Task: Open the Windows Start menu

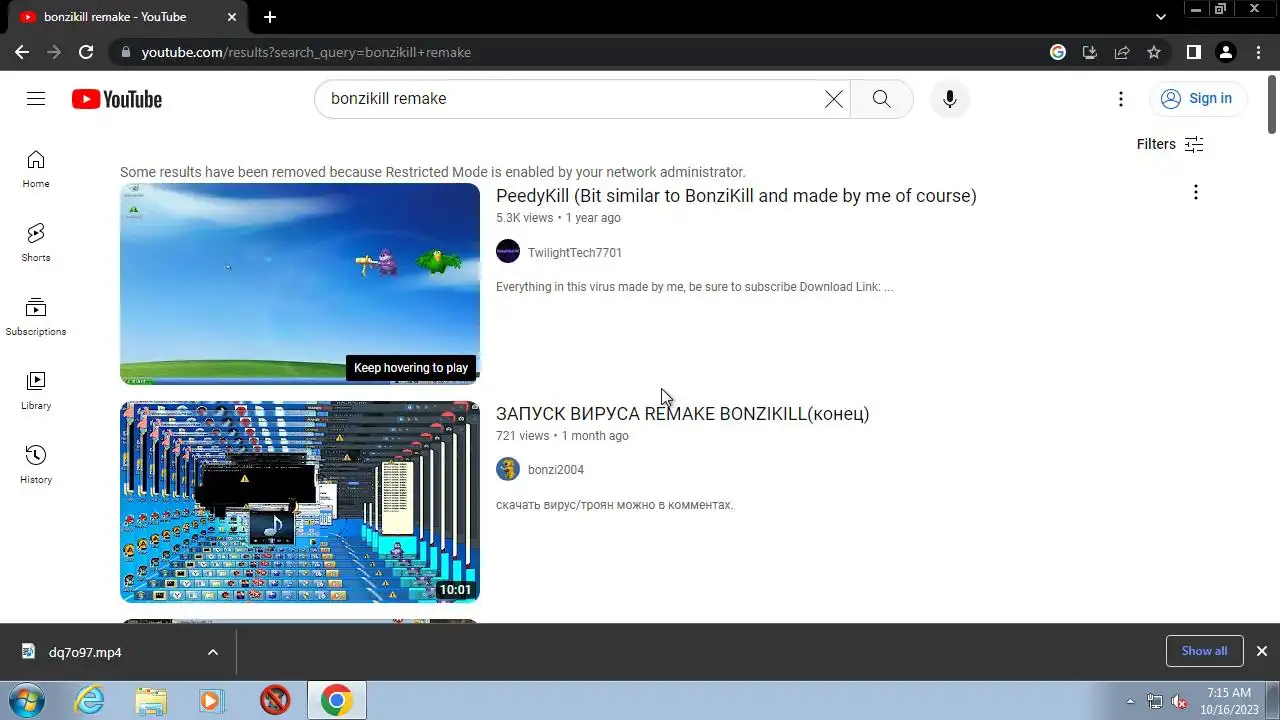Action: point(28,700)
